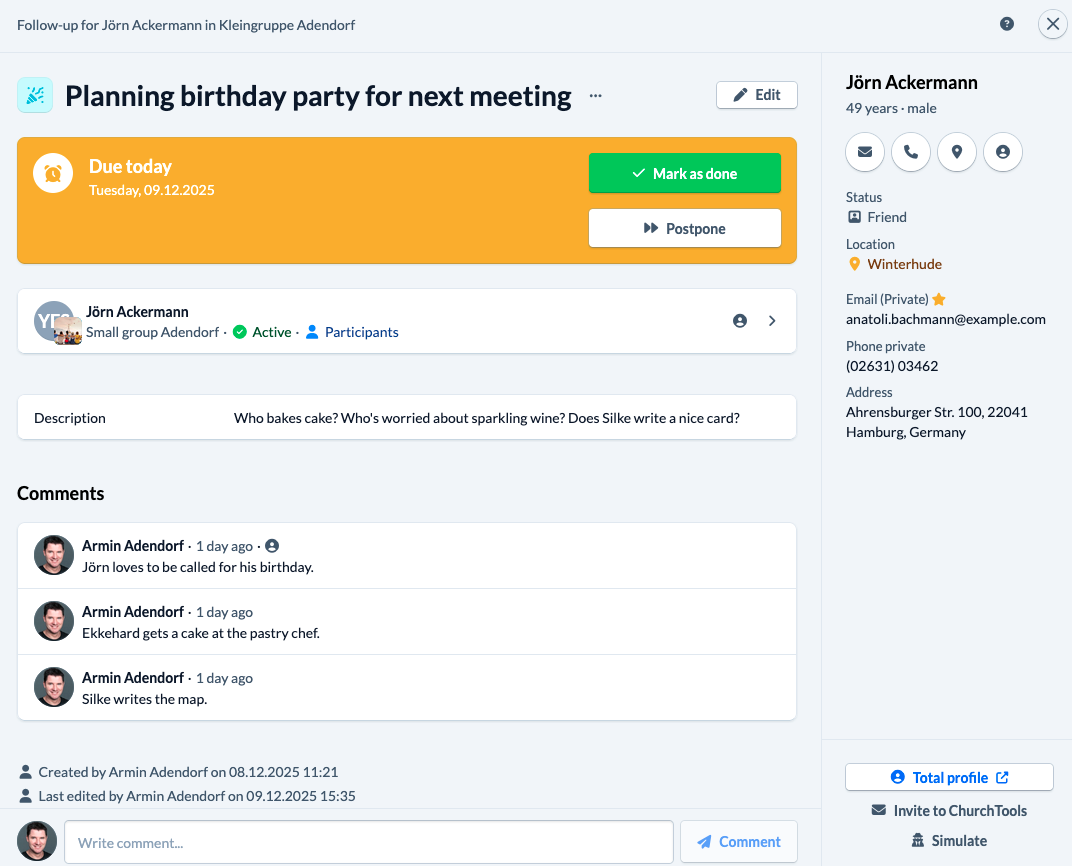The width and height of the screenshot is (1072, 866).
Task: Expand Jörn Ackermann group row chevron
Action: click(x=772, y=321)
